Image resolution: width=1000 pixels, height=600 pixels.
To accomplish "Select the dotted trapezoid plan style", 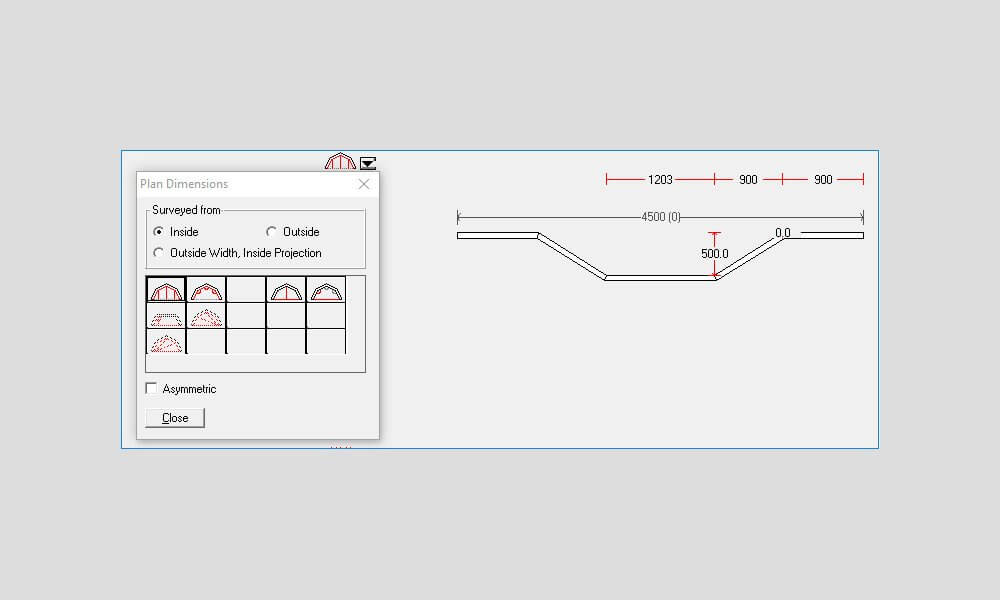I will point(165,317).
